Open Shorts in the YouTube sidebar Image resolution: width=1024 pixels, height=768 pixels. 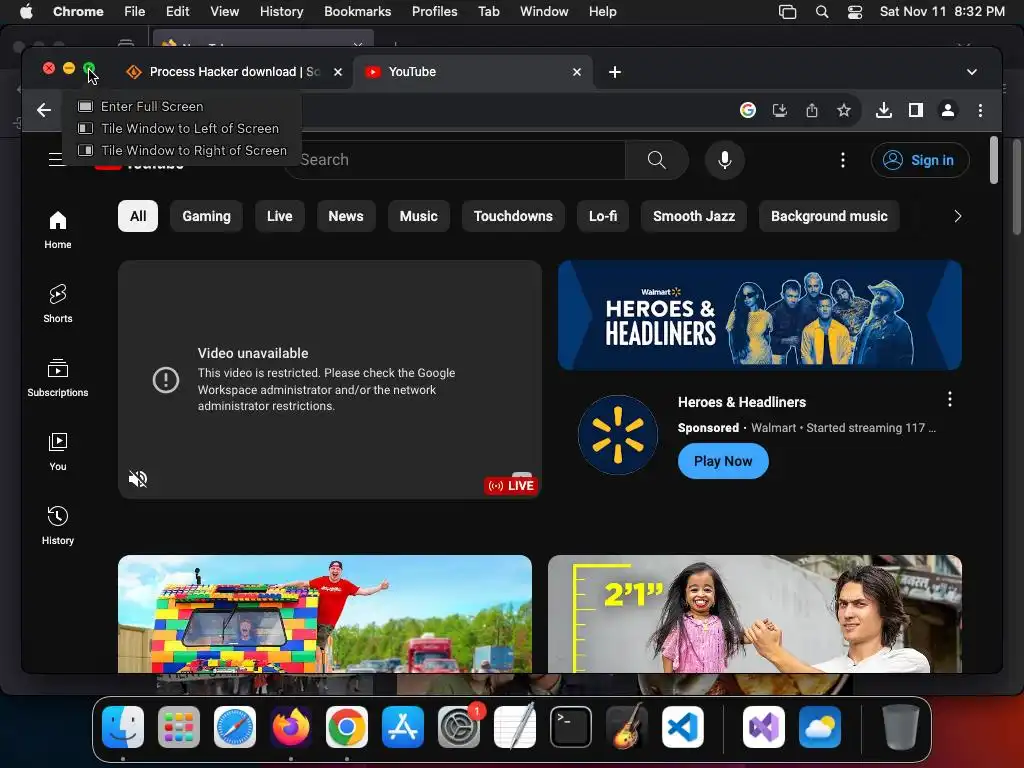57,304
